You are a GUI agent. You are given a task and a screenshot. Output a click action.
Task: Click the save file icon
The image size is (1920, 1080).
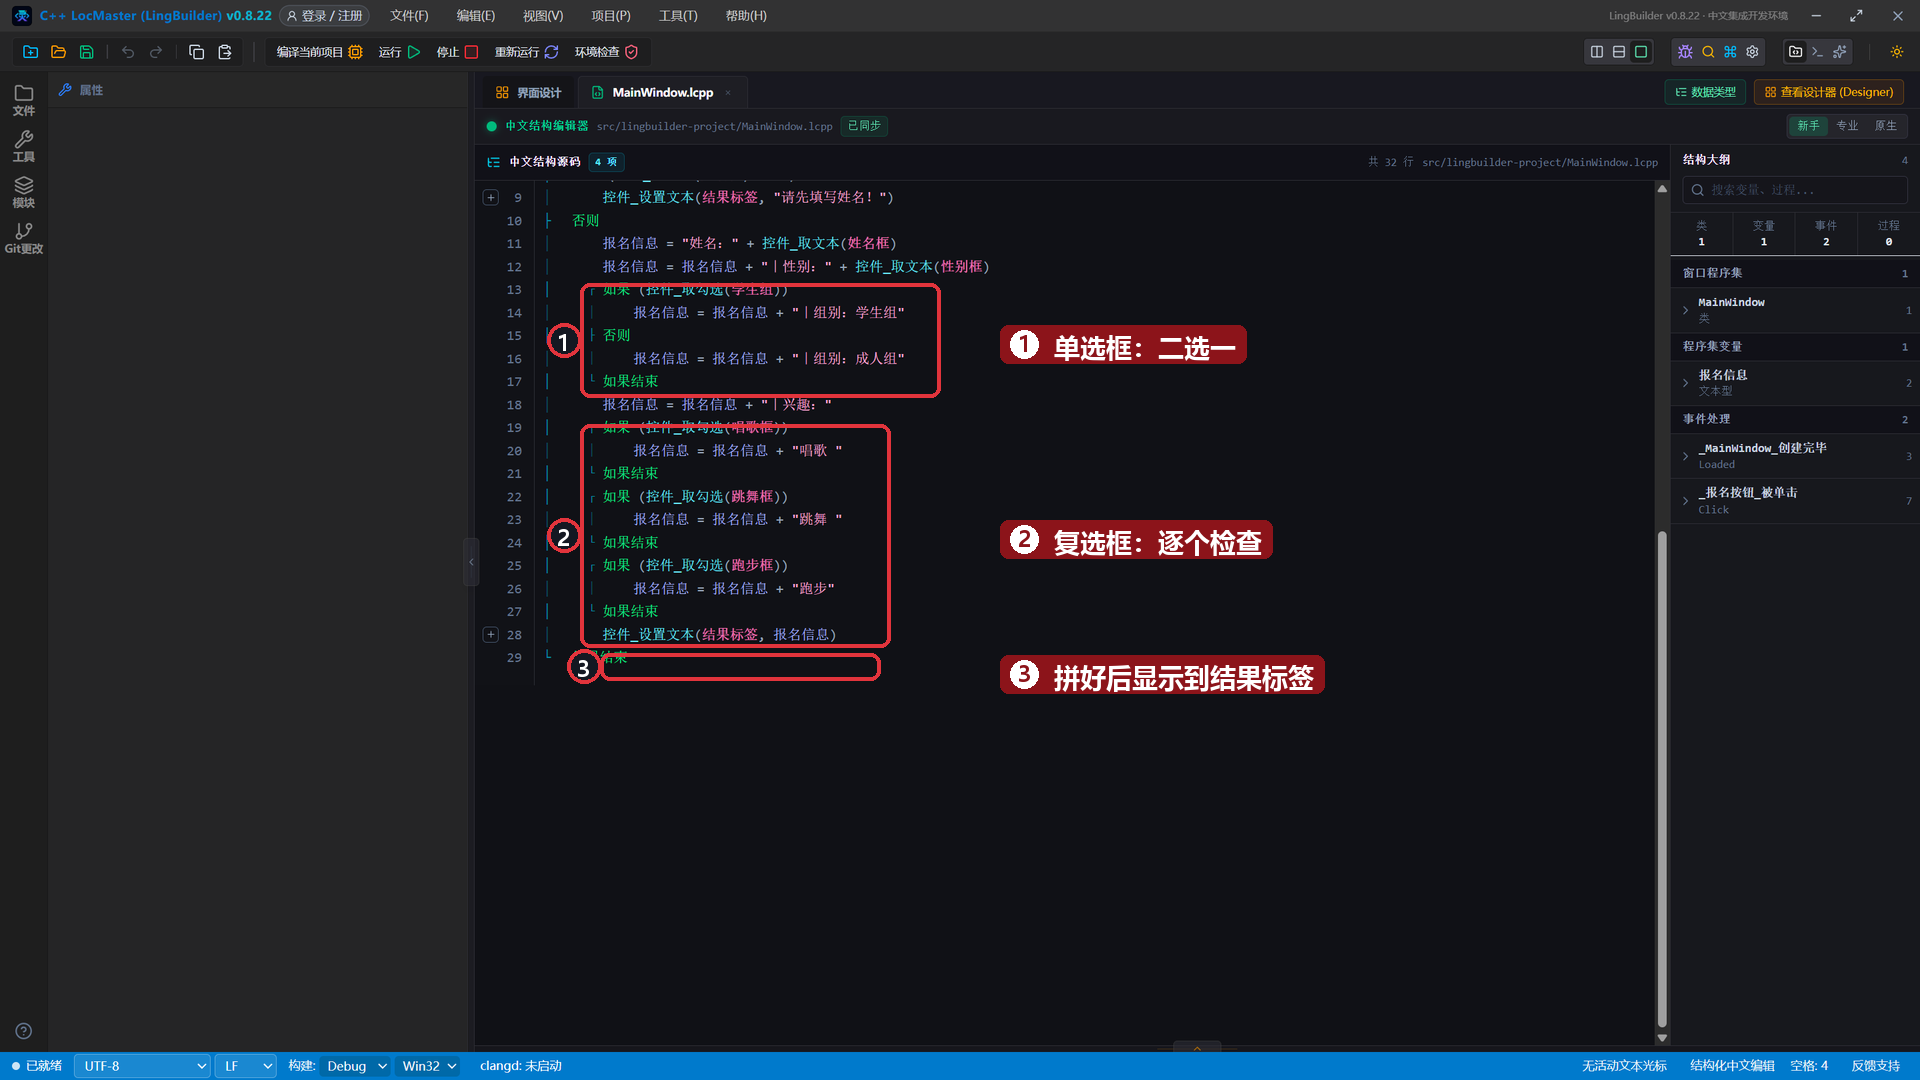(x=87, y=52)
